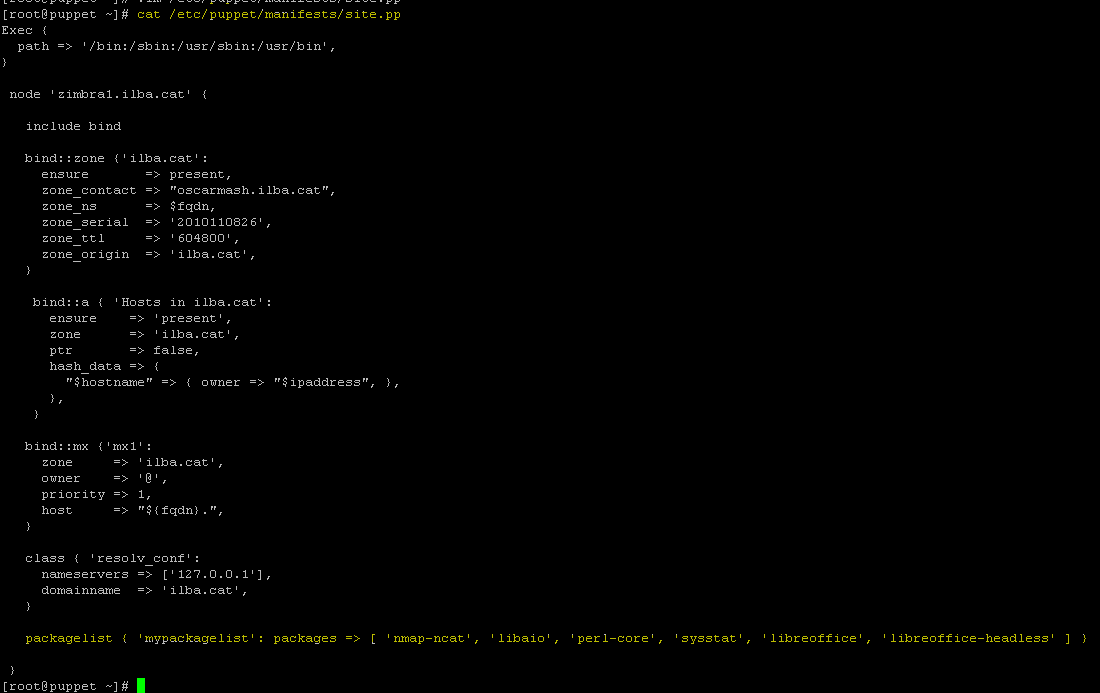Image resolution: width=1100 pixels, height=693 pixels.
Task: Click the 'zimbra1.ilba.cat' node name
Action: (121, 94)
